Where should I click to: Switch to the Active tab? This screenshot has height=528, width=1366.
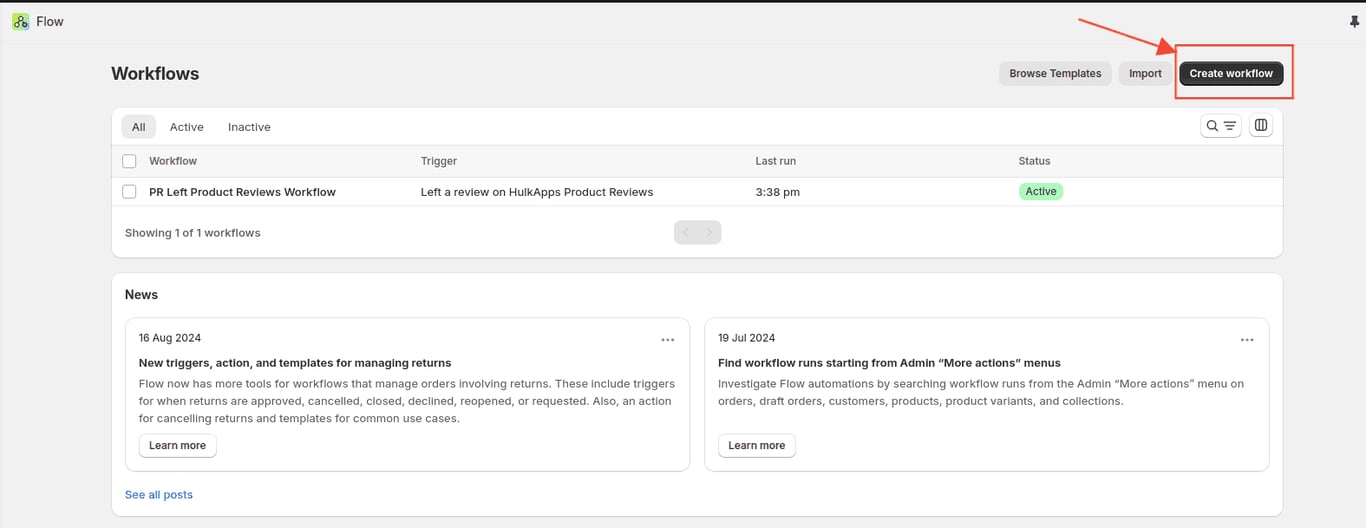click(186, 127)
